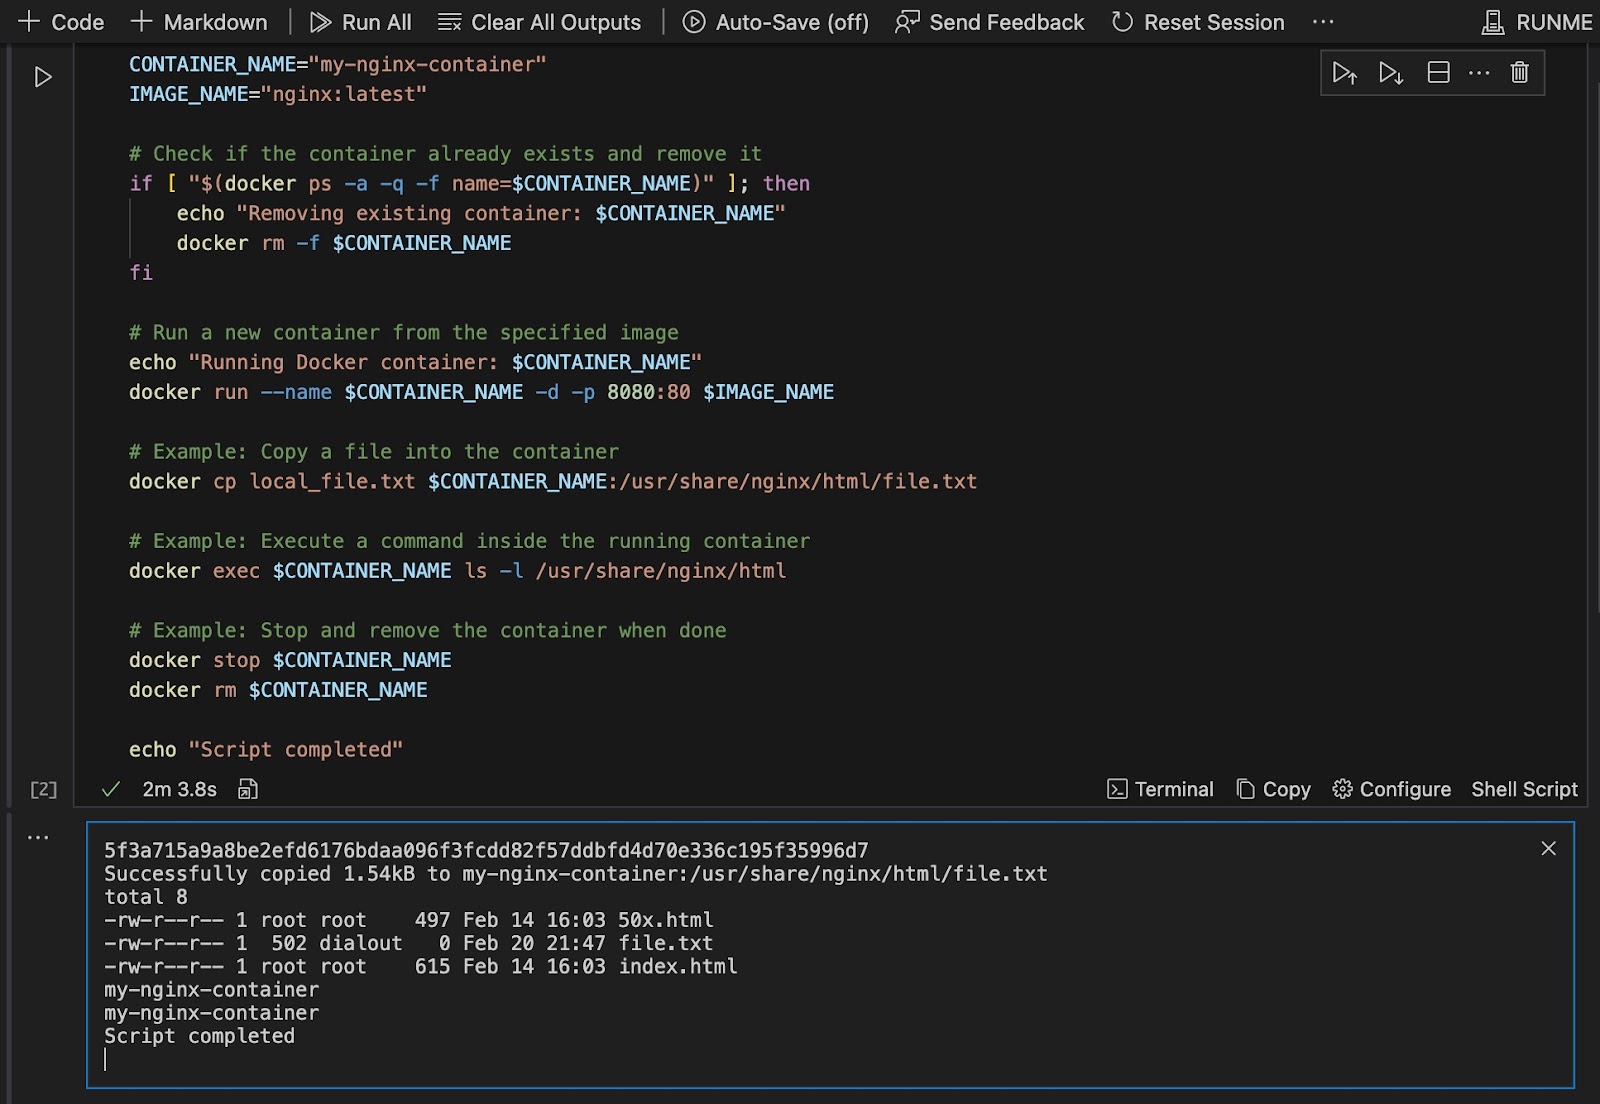Viewport: 1600px width, 1104px height.
Task: Add a new Code cell
Action: coord(61,21)
